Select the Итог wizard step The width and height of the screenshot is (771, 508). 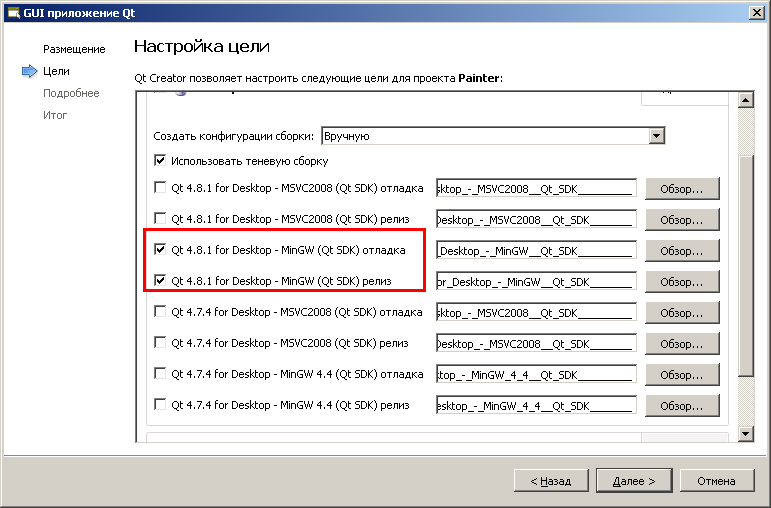pos(55,115)
